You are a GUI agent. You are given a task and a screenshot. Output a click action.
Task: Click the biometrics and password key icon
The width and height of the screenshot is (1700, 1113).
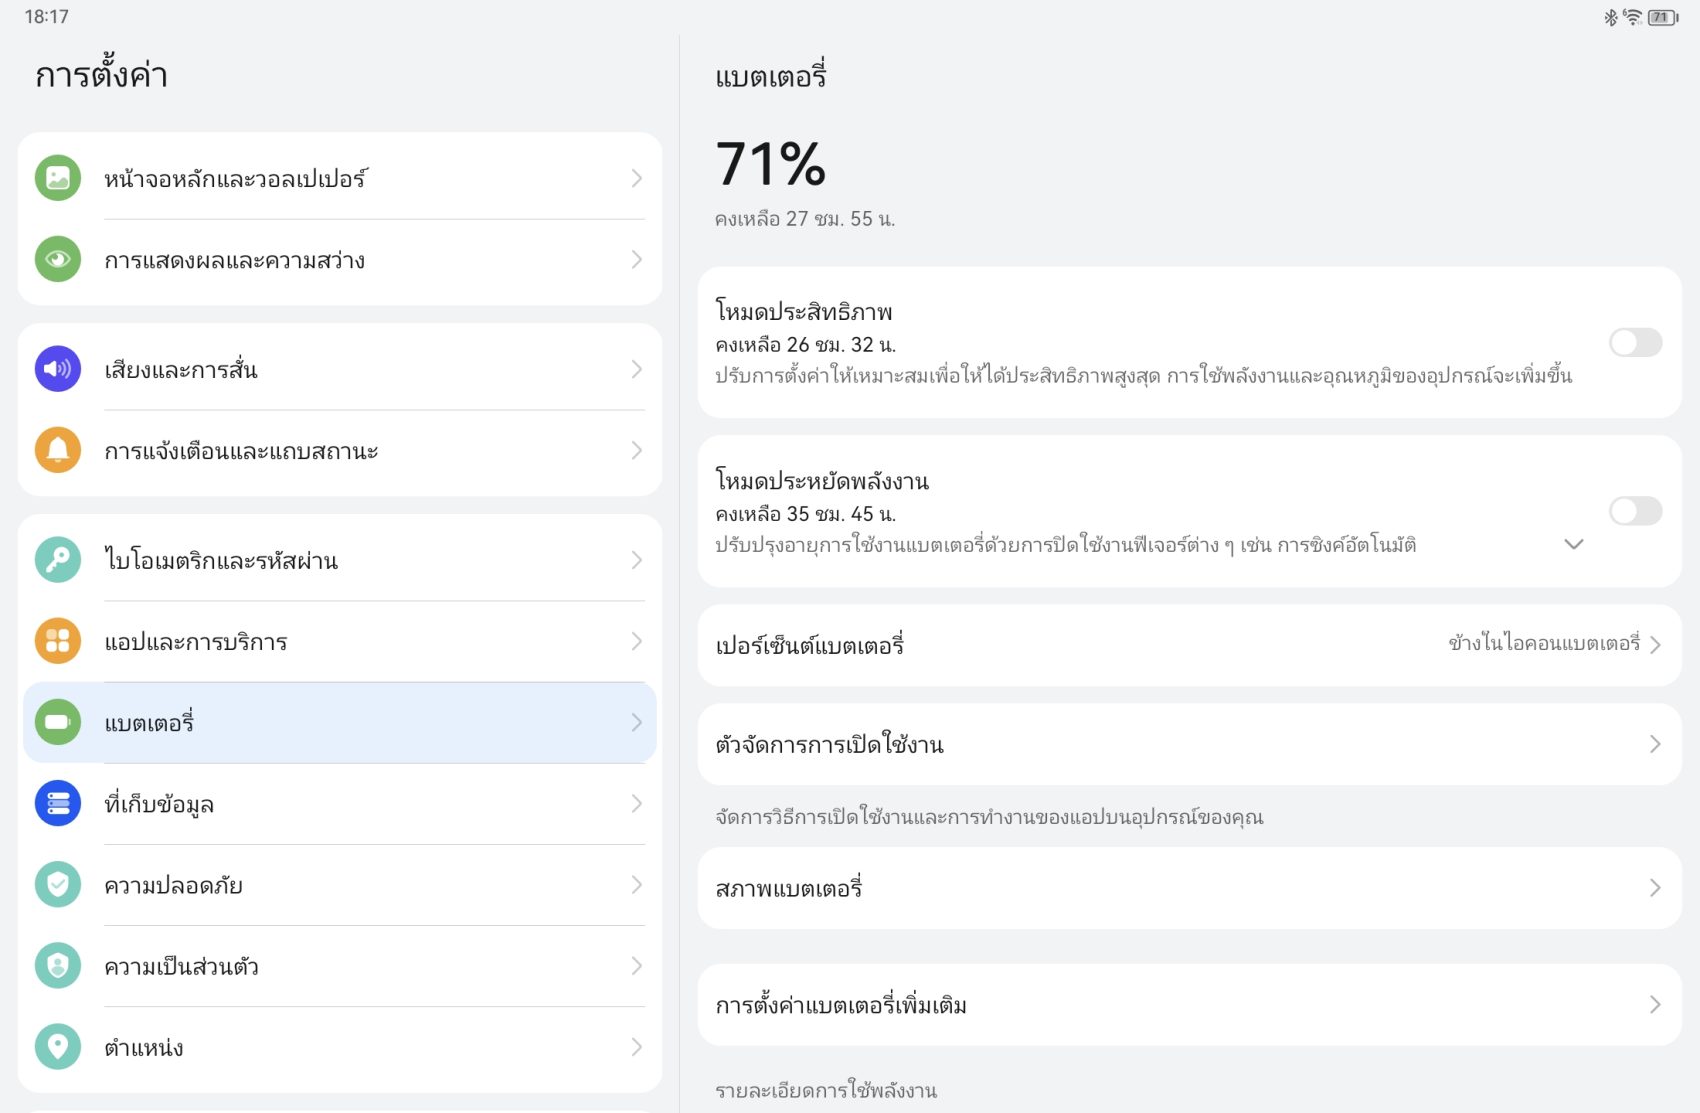[58, 560]
